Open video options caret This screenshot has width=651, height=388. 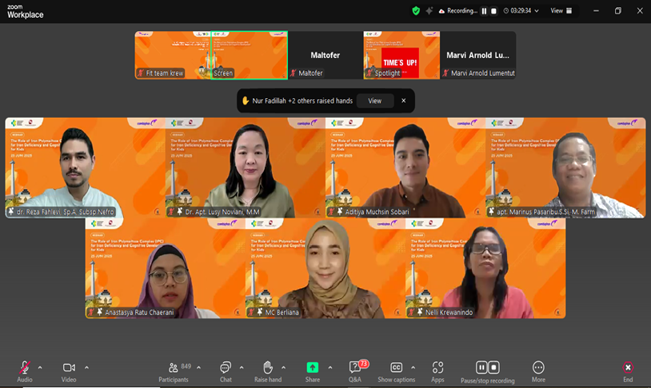(87, 367)
